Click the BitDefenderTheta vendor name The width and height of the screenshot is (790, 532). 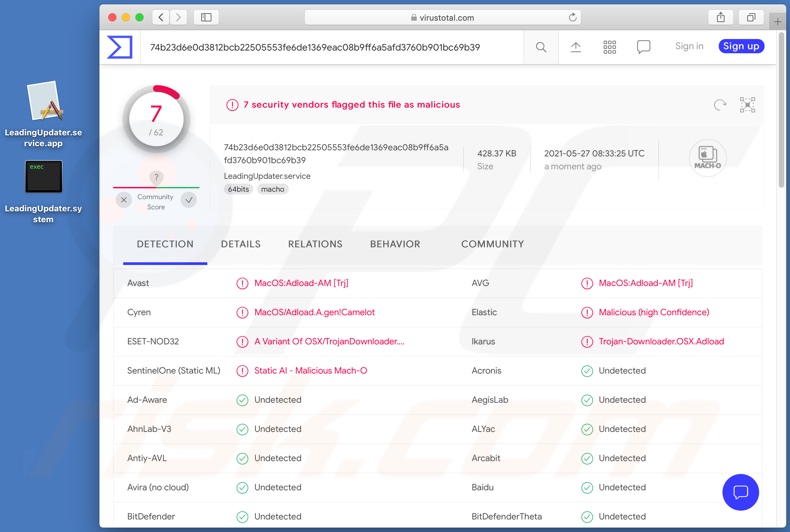click(507, 516)
